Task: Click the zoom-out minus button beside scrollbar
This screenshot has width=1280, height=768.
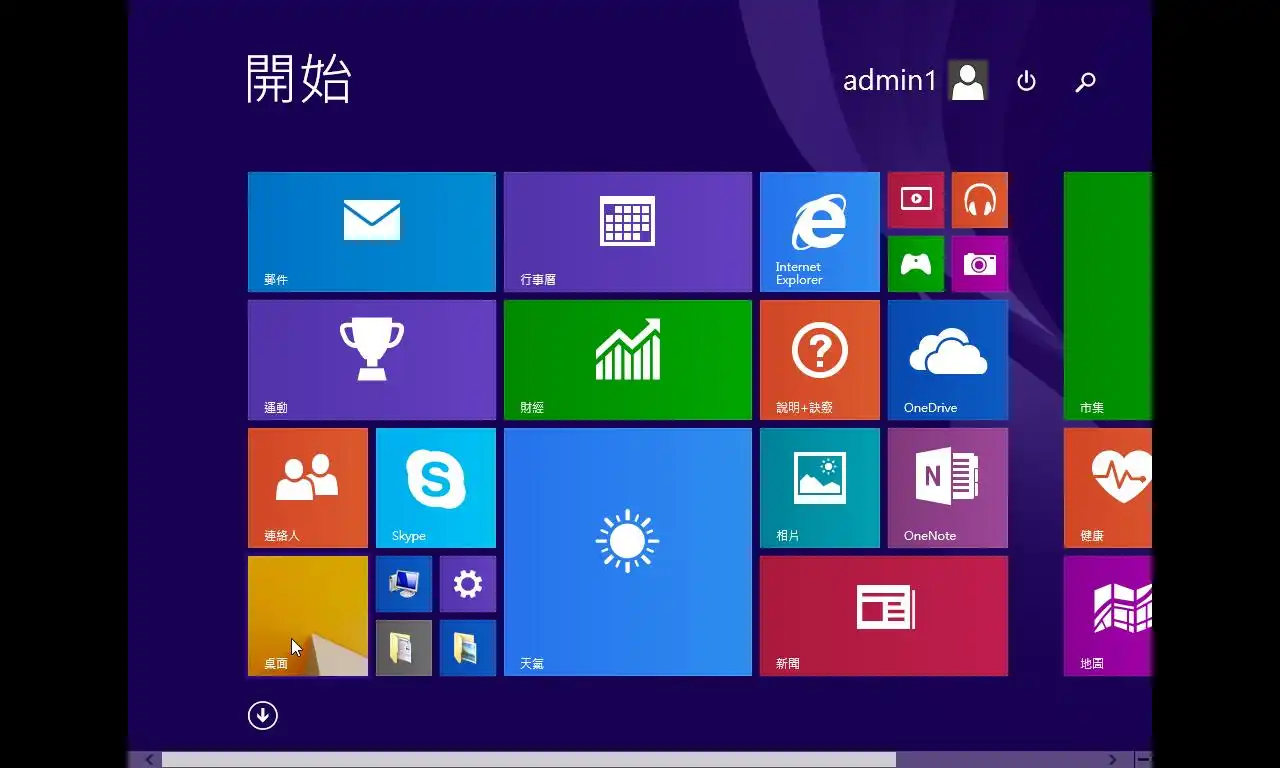Action: (x=1144, y=760)
